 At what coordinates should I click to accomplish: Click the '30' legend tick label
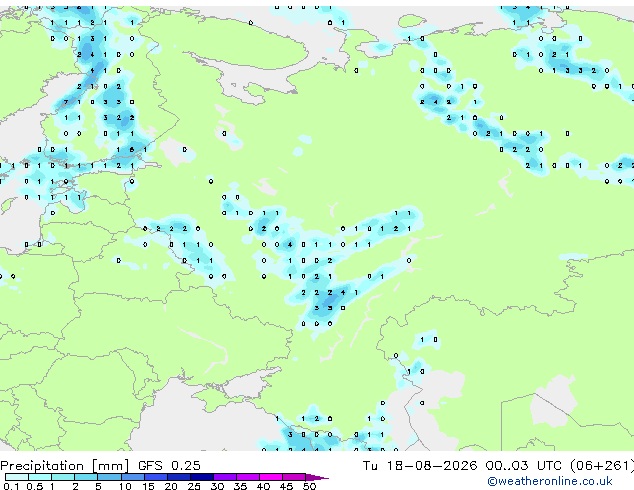217,486
